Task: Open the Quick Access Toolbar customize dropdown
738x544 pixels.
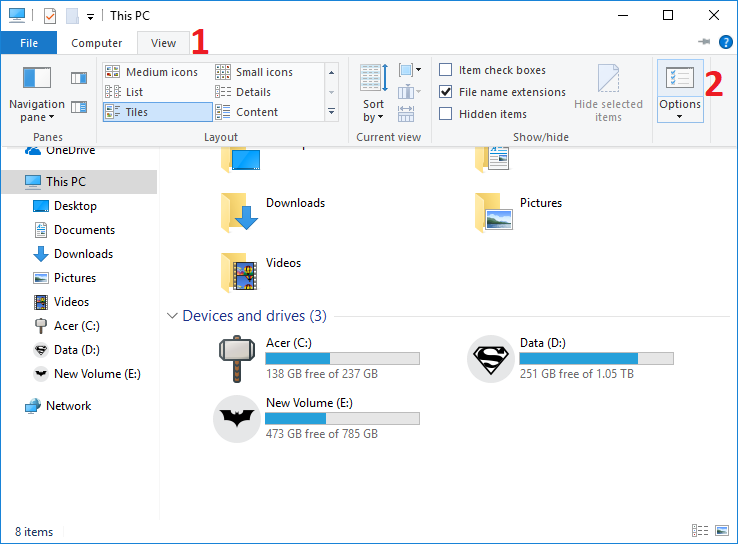Action: pos(91,16)
